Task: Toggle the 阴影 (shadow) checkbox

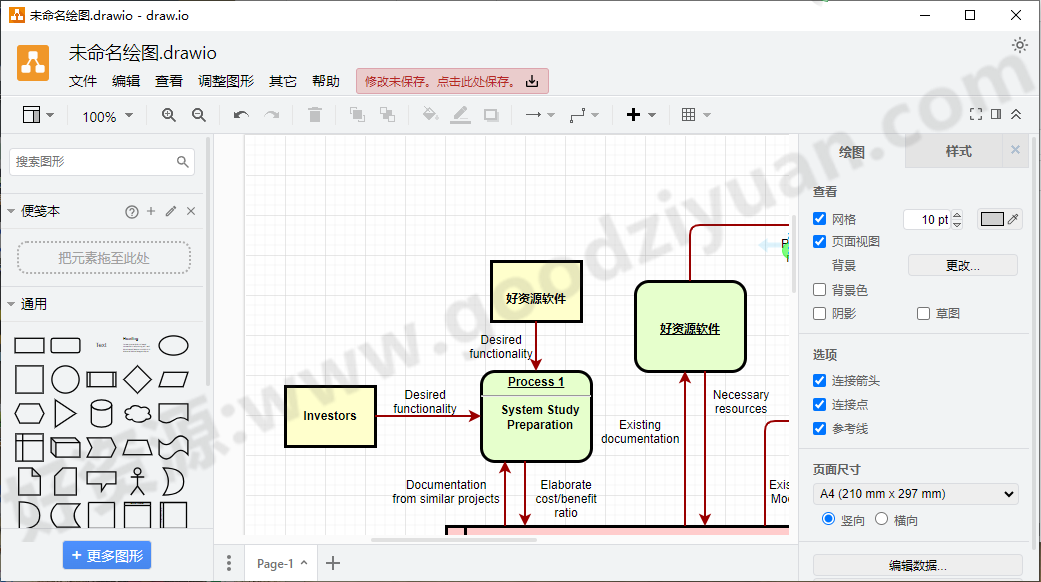Action: tap(819, 313)
